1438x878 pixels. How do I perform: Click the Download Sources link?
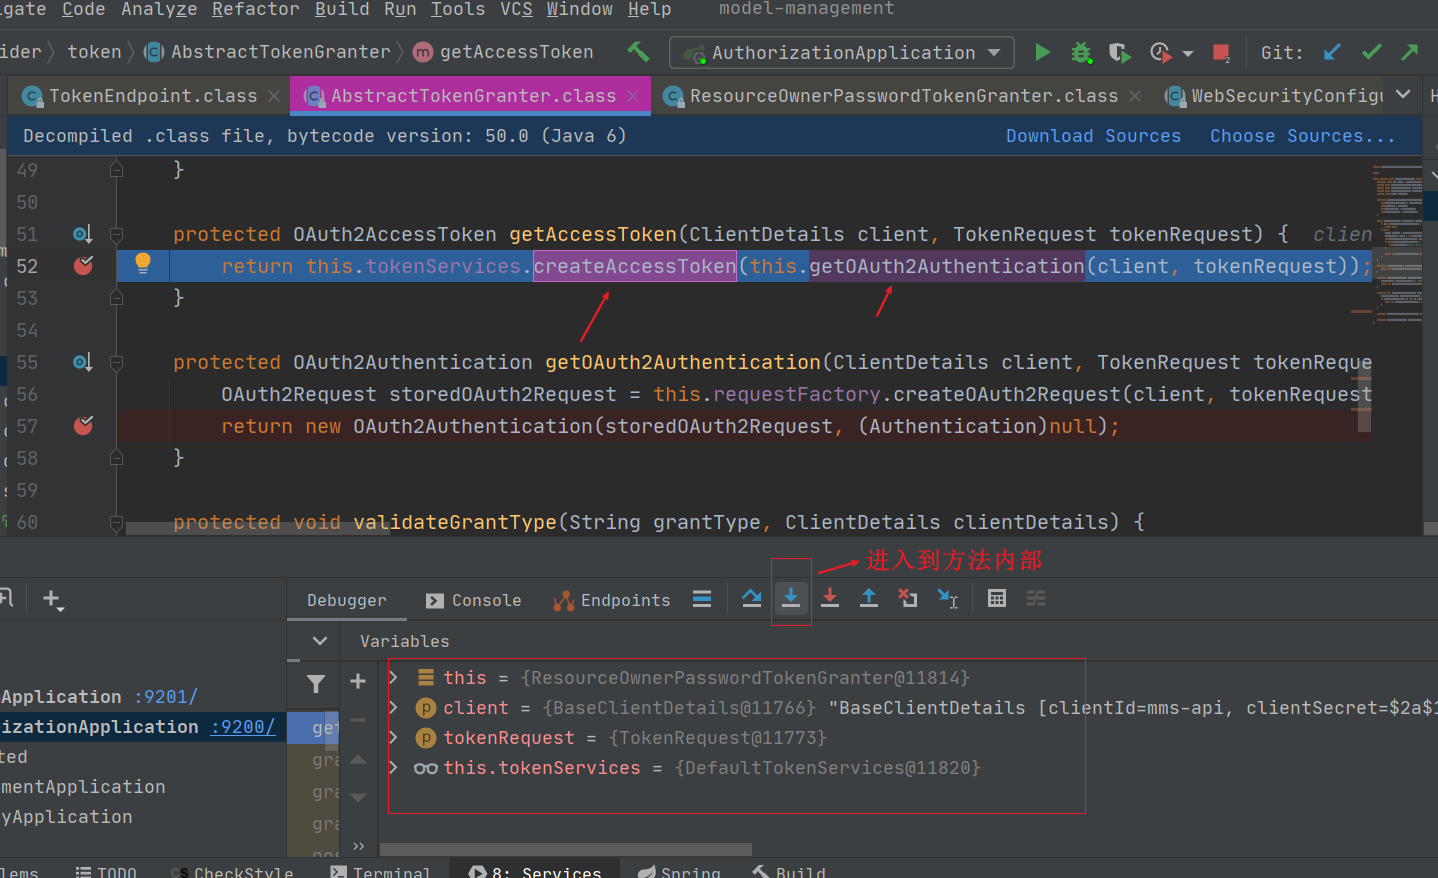[x=1092, y=136]
